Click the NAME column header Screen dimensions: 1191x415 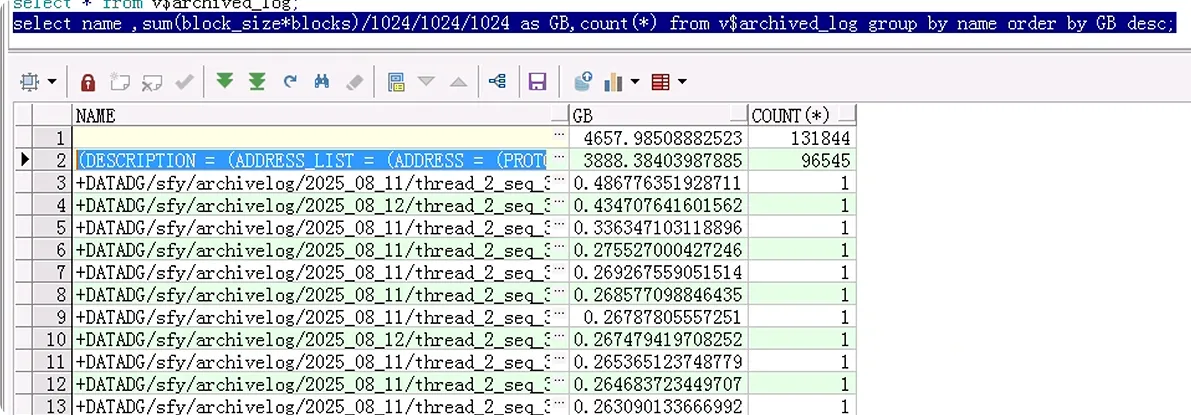321,116
